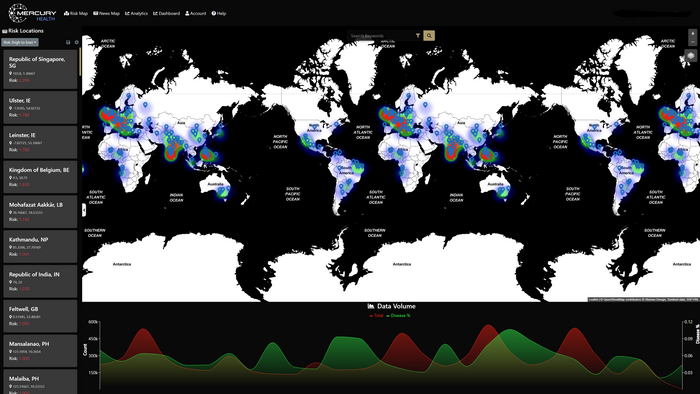
Task: Toggle the Total series in the chart legend
Action: (x=376, y=315)
